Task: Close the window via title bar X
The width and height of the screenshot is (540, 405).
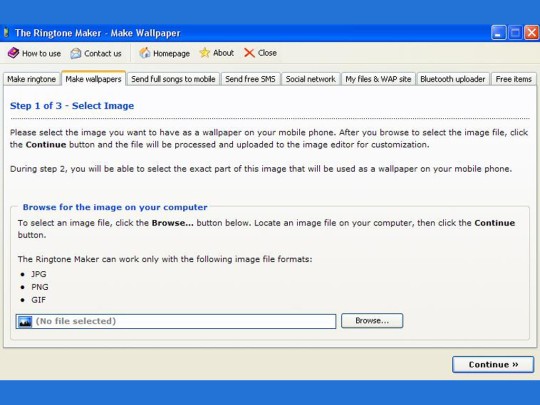Action: click(x=531, y=33)
